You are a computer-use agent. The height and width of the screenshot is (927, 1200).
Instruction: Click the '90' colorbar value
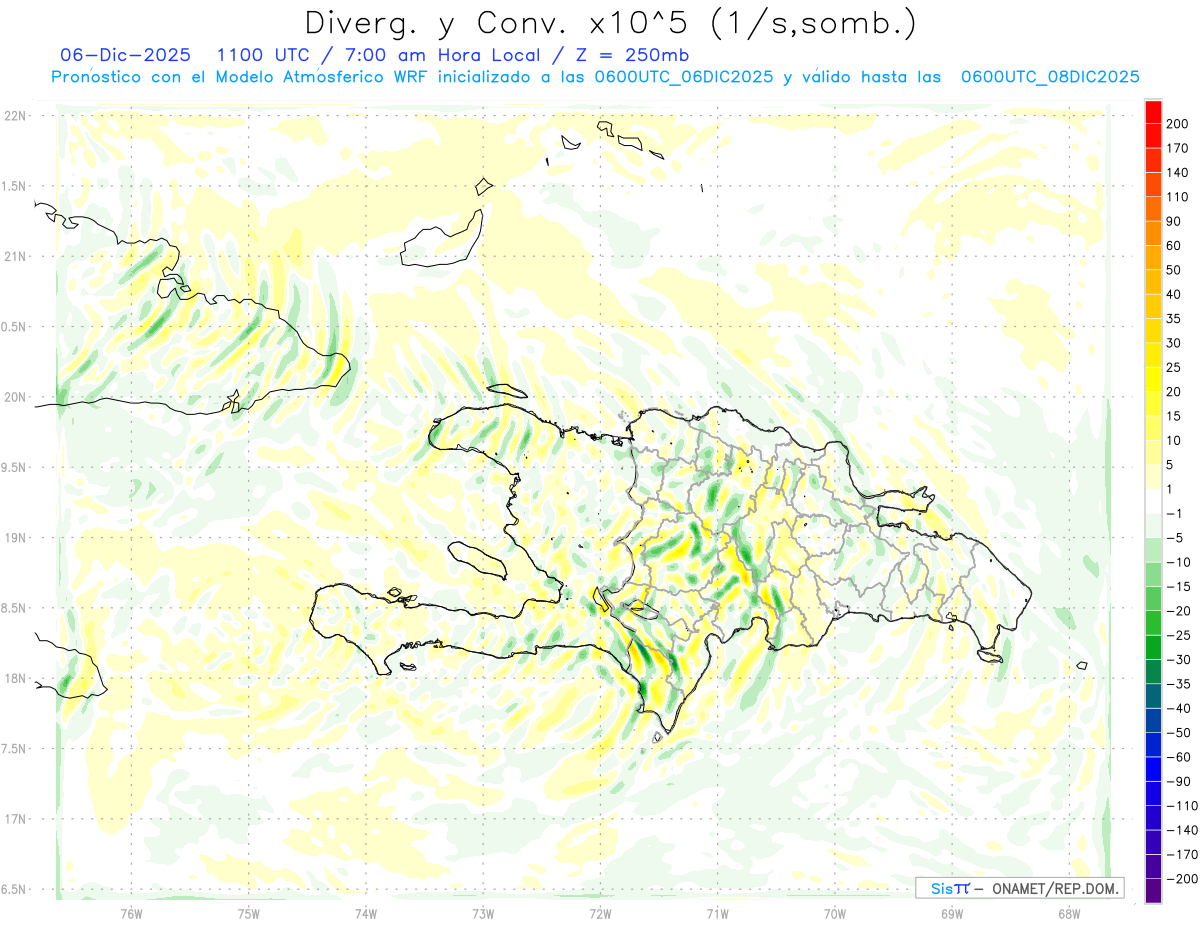pos(1174,222)
